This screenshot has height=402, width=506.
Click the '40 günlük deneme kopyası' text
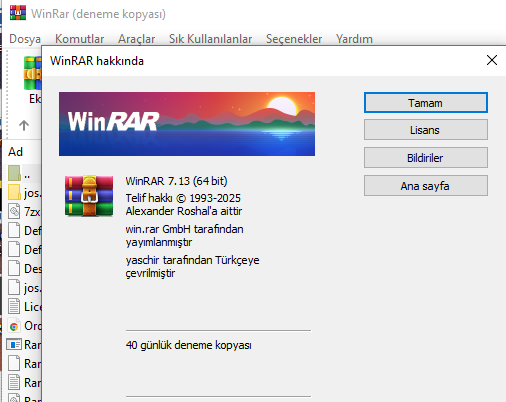(189, 345)
